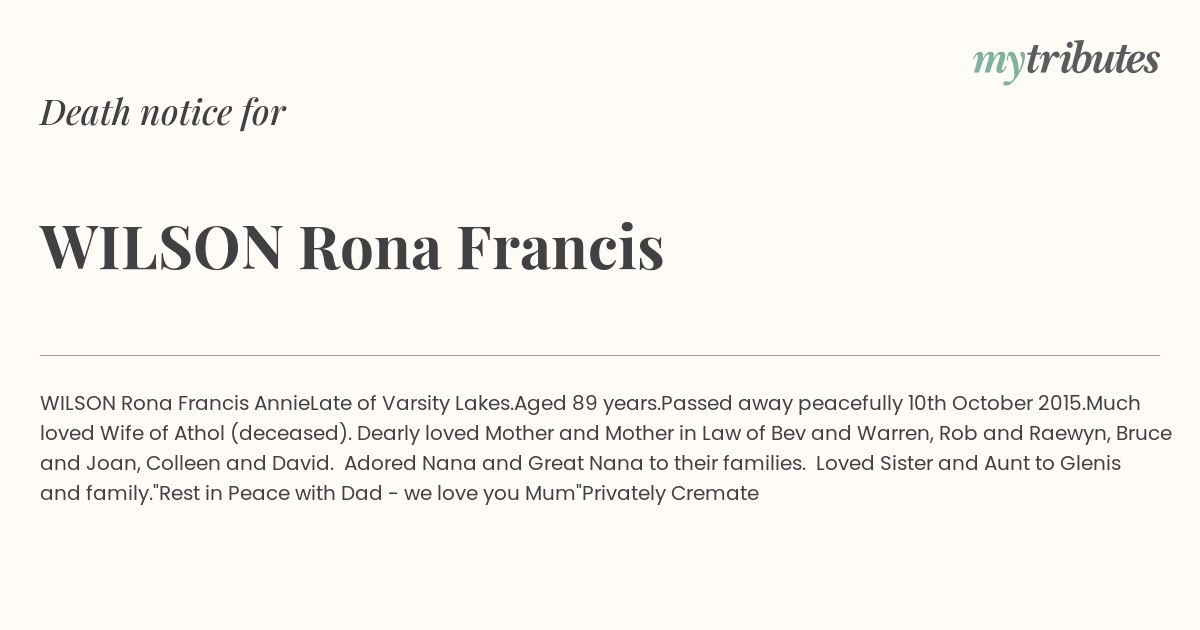Screen dimensions: 1200x630
Task: Click 'Loved Sister and Aunt to Glenis'
Action: [969, 464]
